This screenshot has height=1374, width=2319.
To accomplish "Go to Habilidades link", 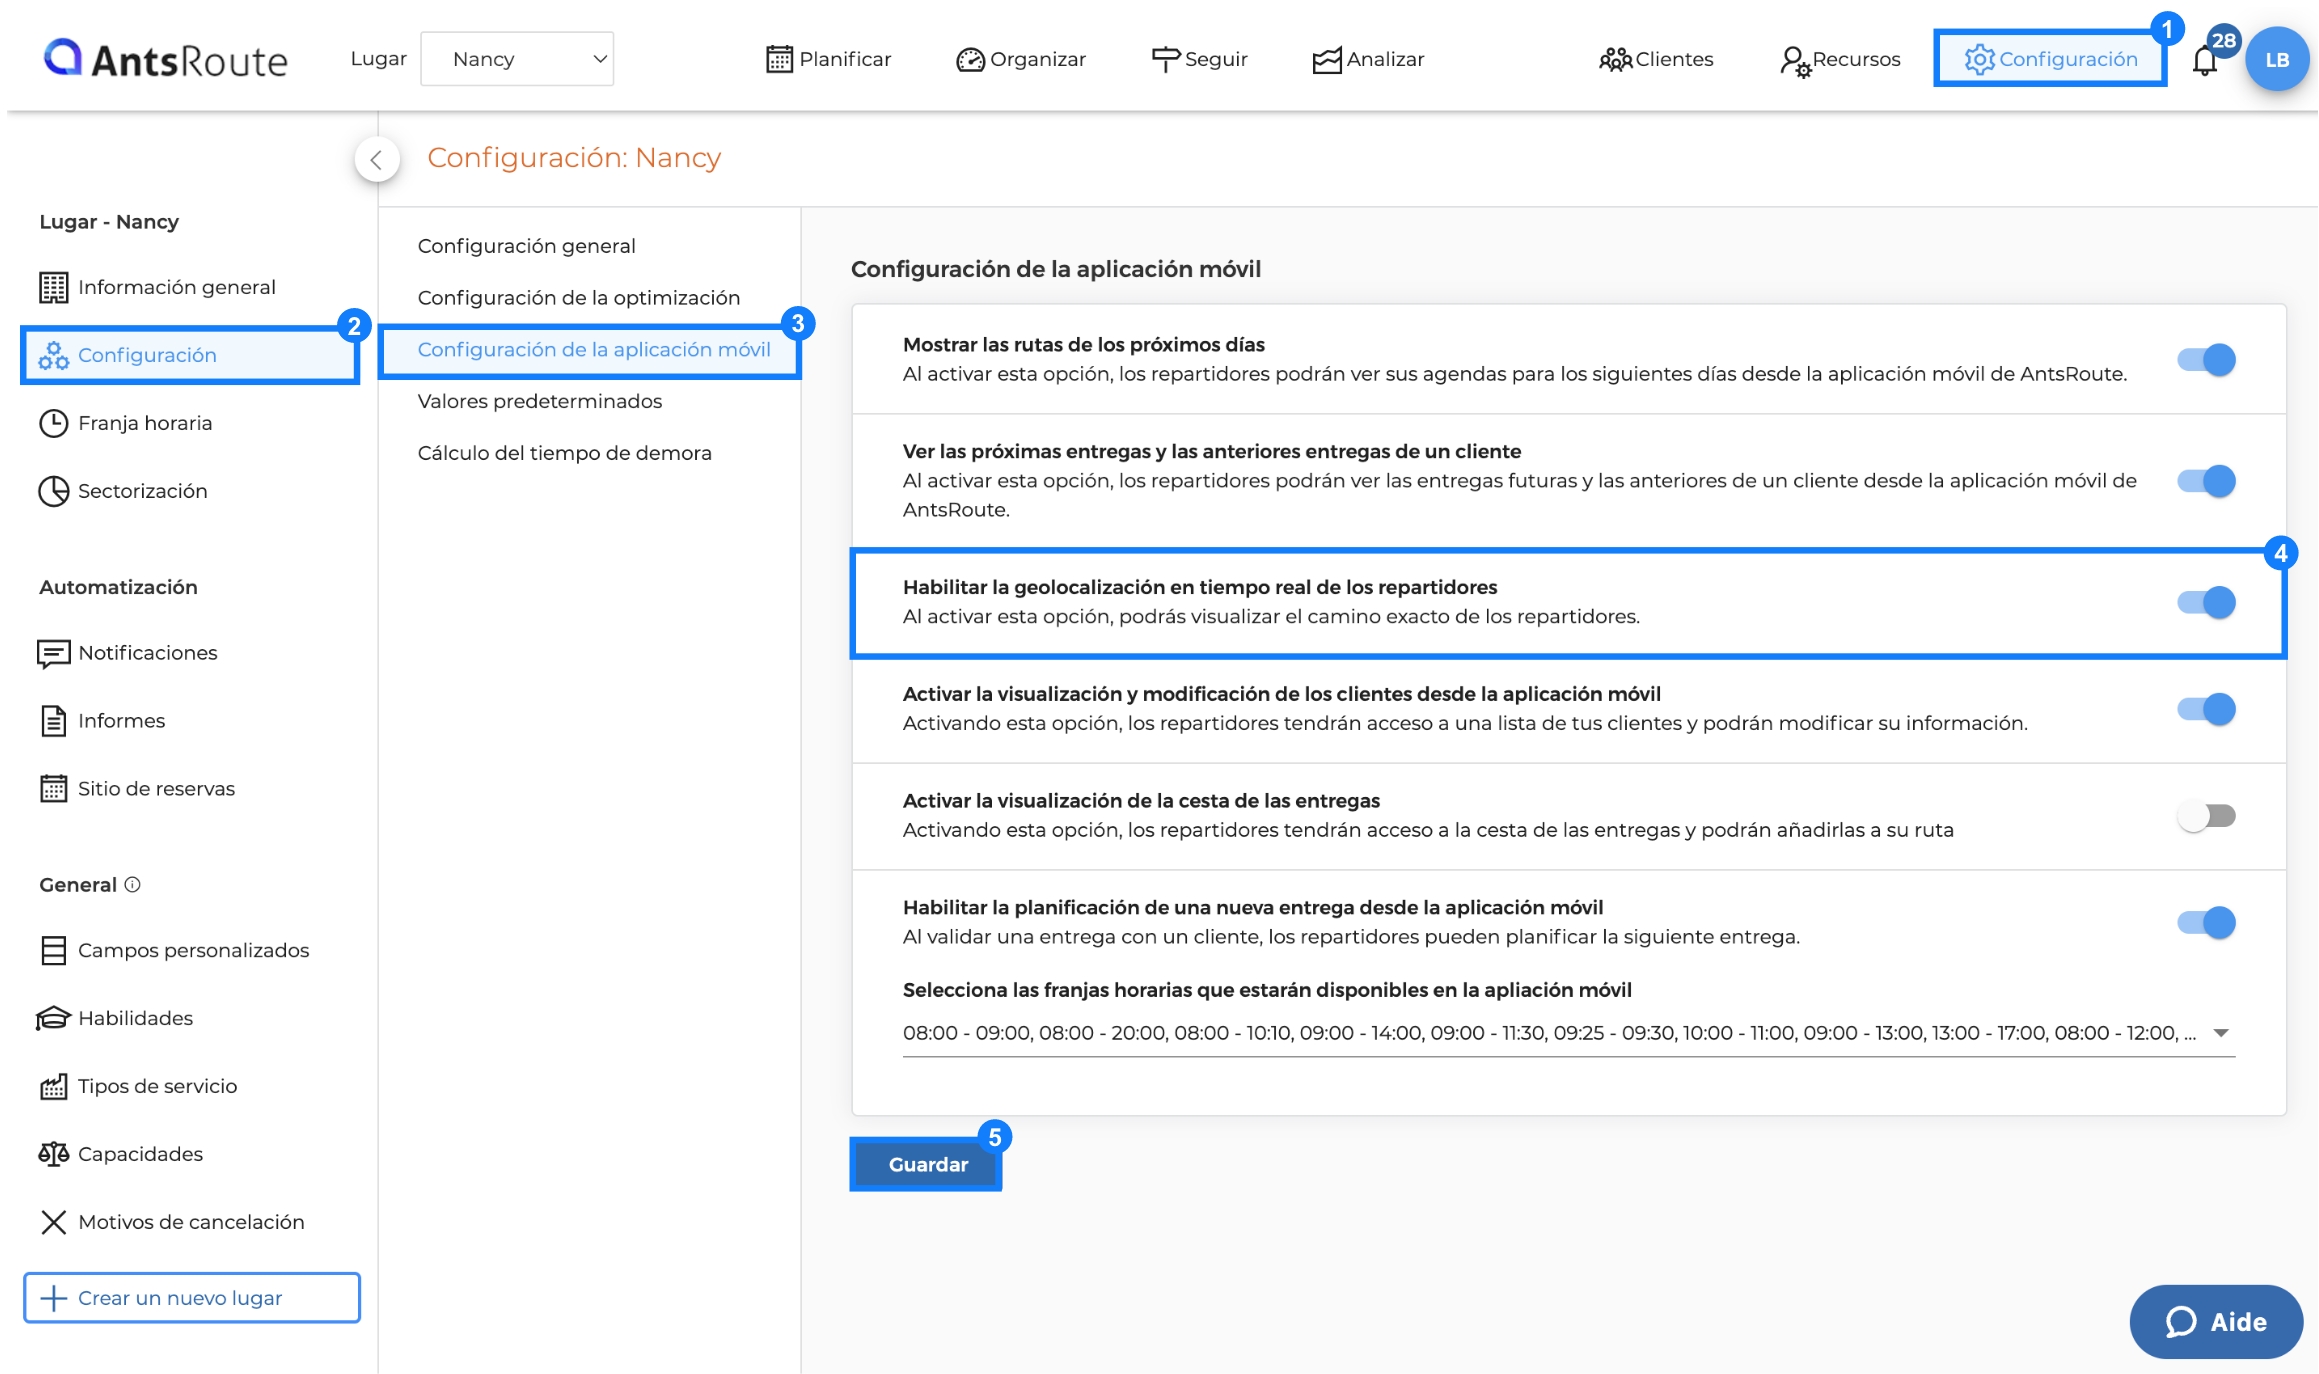I will 136,1019.
